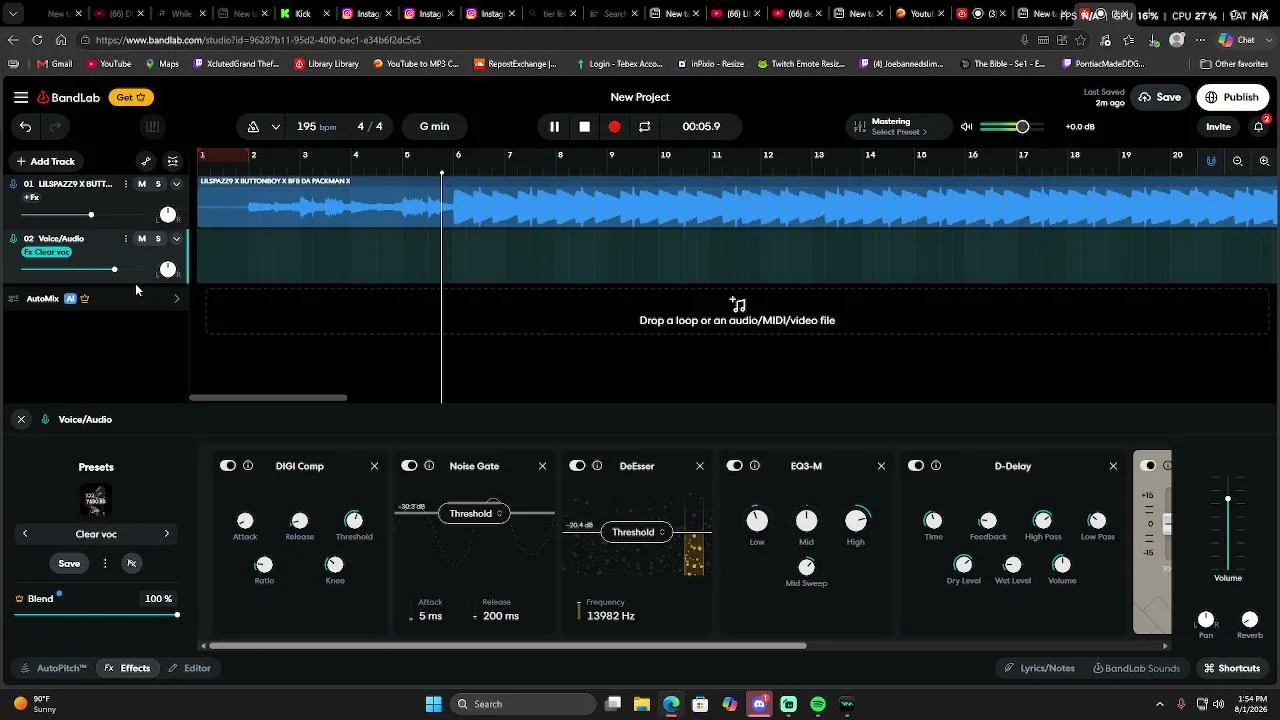Go to next preset after Clear voc
The image size is (1280, 720).
[x=167, y=534]
